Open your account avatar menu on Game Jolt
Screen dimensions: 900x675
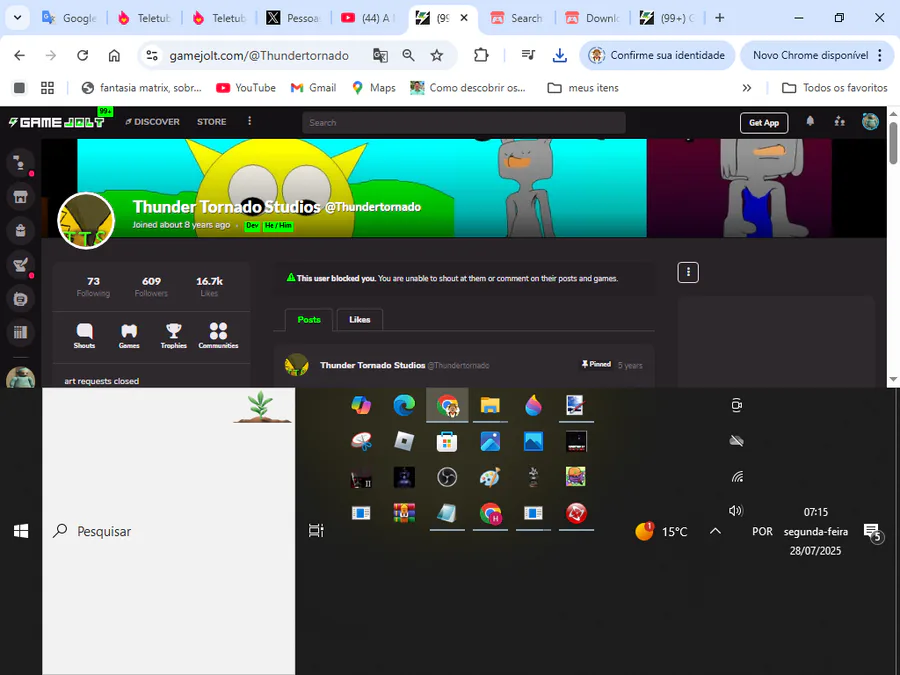pos(870,122)
